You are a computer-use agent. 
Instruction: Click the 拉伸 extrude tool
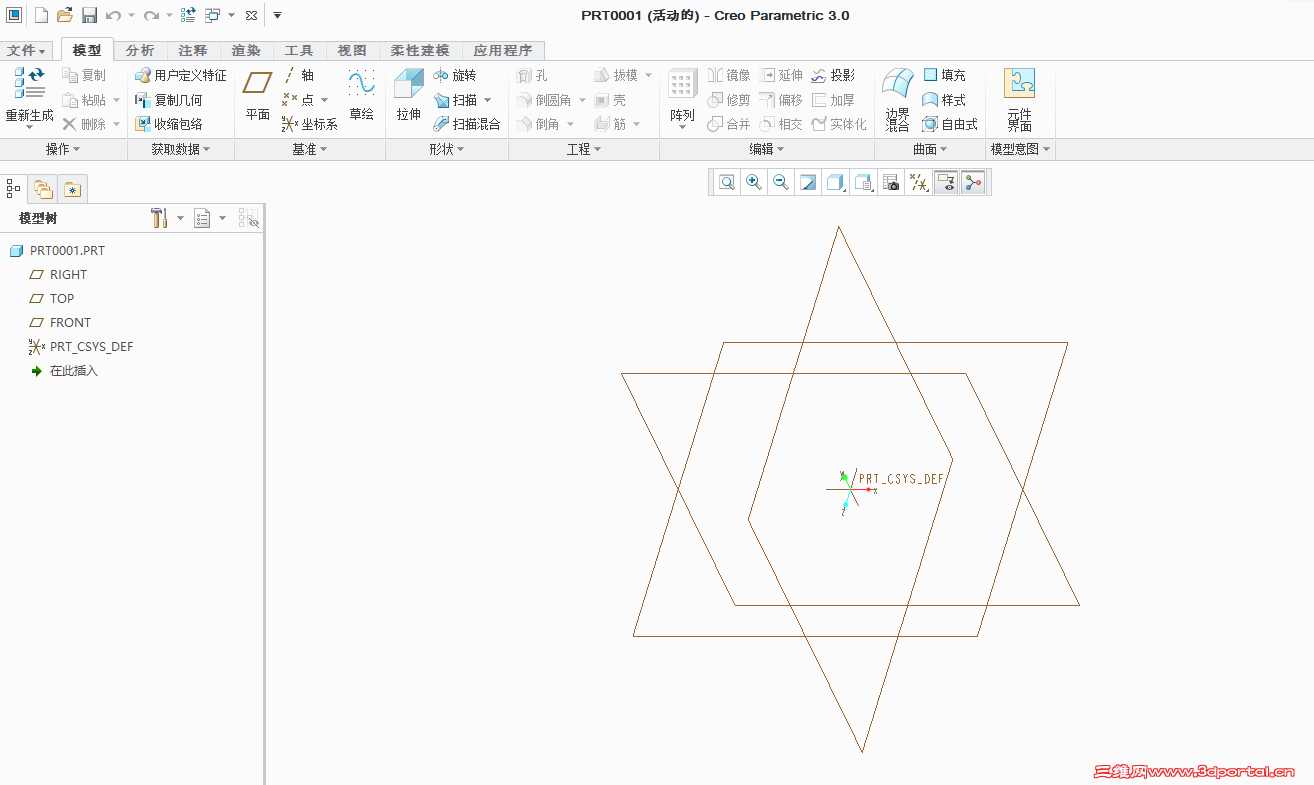pyautogui.click(x=409, y=96)
